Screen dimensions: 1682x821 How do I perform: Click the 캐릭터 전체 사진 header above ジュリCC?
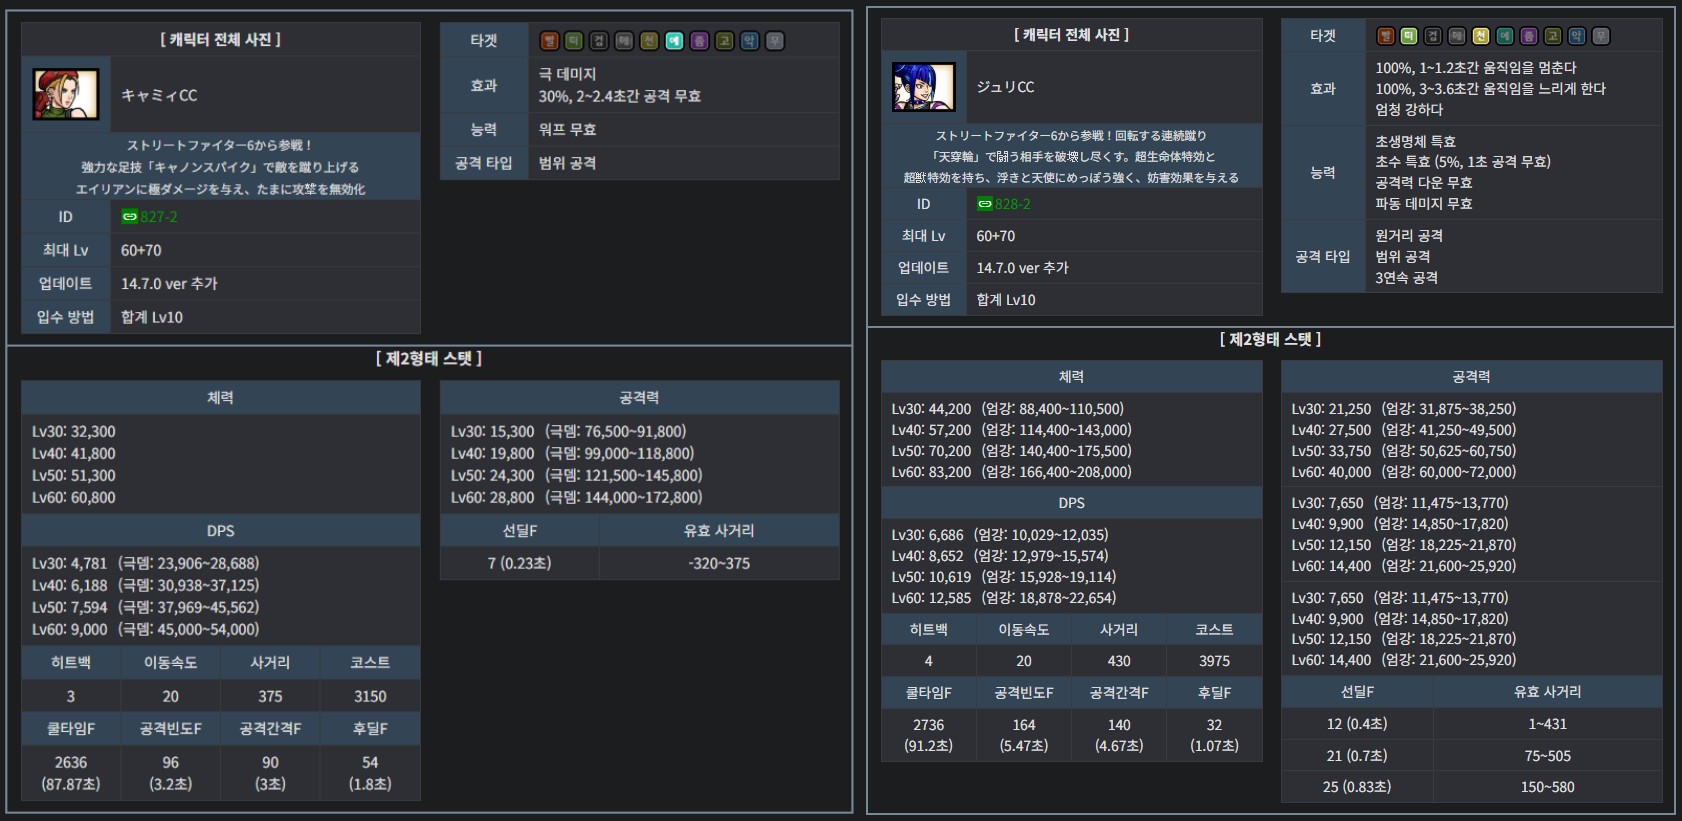click(x=1071, y=35)
